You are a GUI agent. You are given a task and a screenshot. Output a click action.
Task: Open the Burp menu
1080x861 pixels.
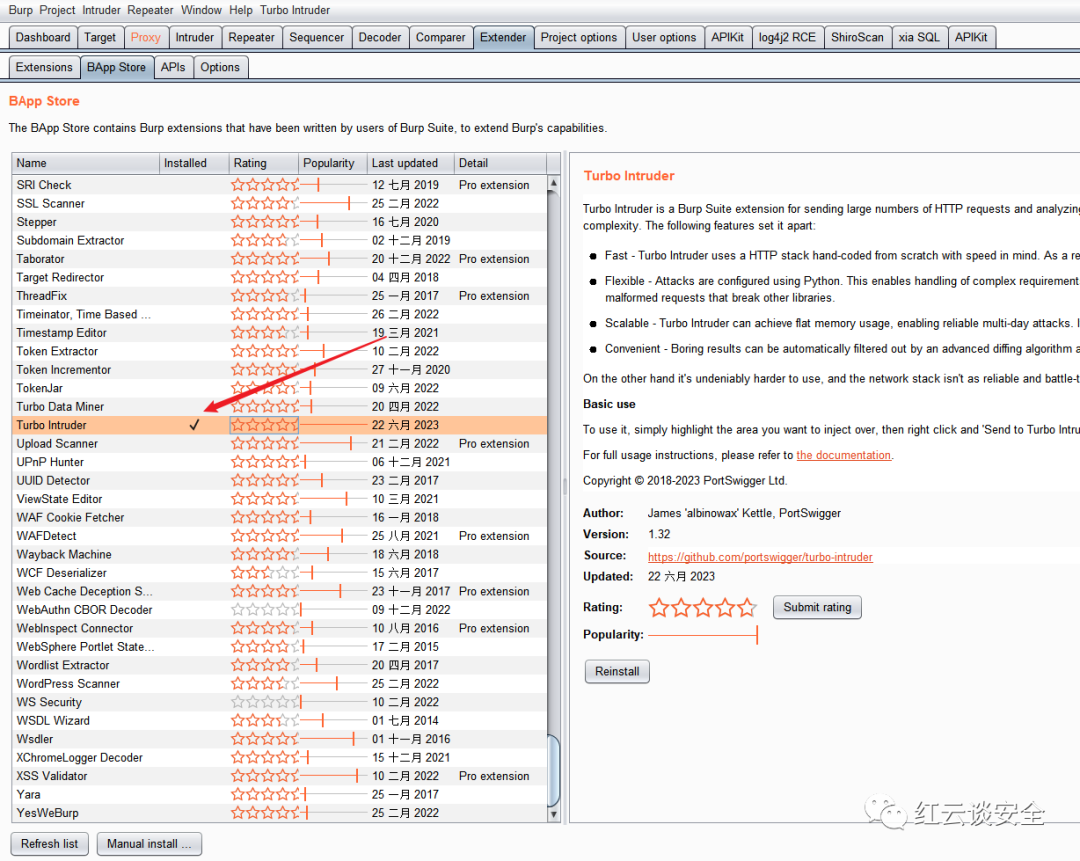pyautogui.click(x=20, y=10)
